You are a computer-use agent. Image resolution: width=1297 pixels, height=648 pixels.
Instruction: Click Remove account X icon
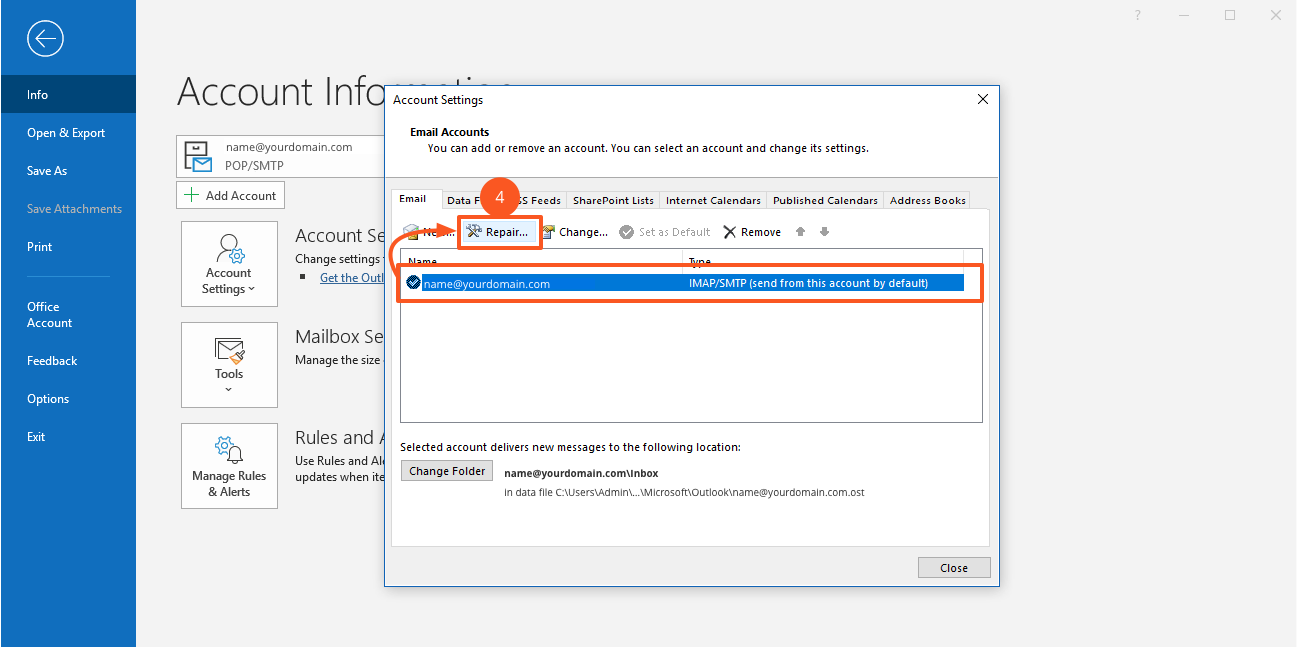click(x=730, y=232)
